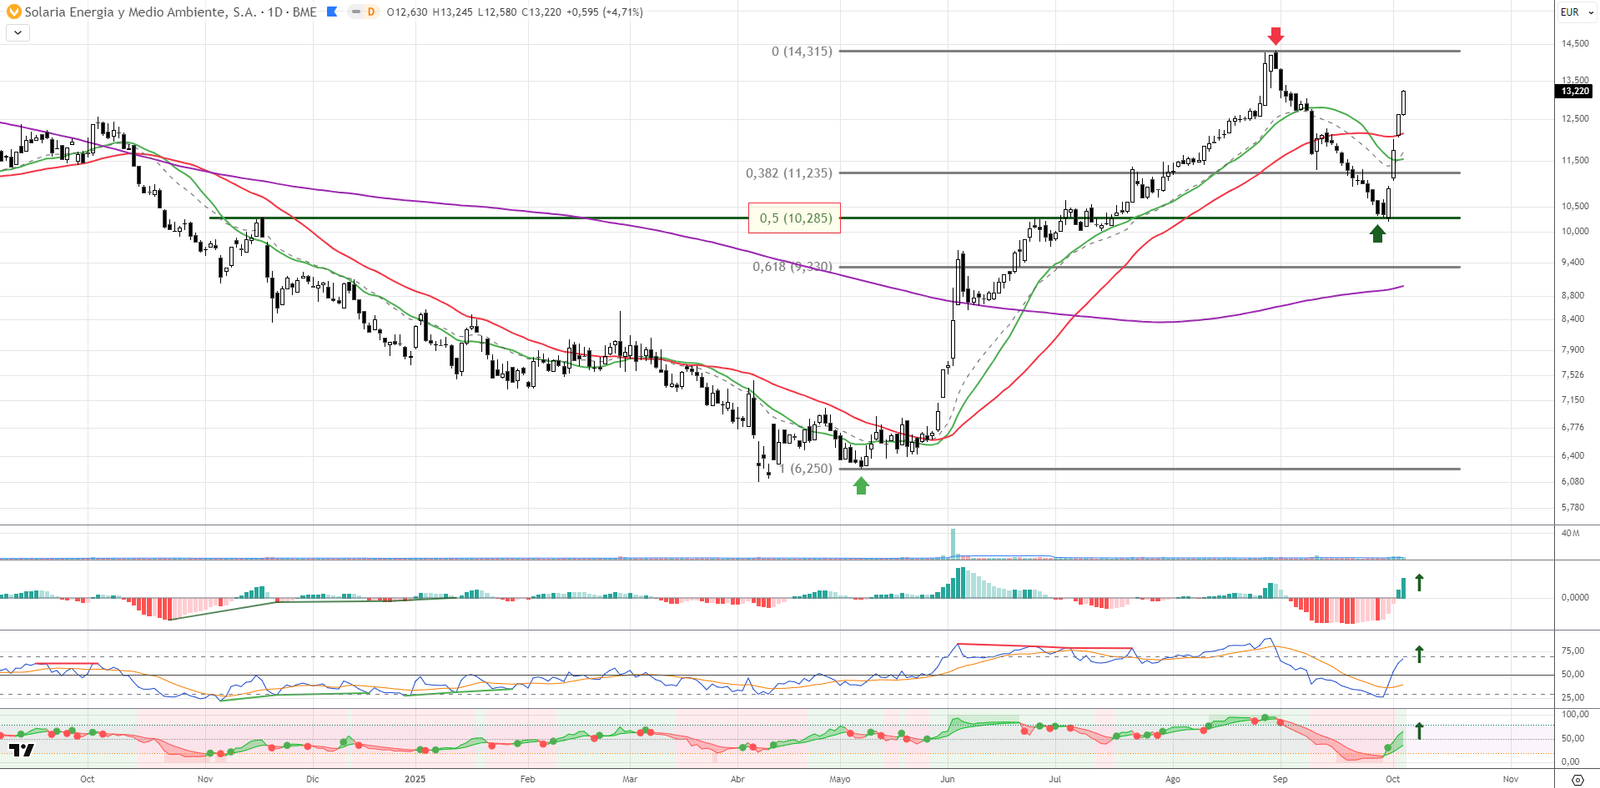
Task: Click the current price tag 13,220
Action: pyautogui.click(x=1574, y=91)
